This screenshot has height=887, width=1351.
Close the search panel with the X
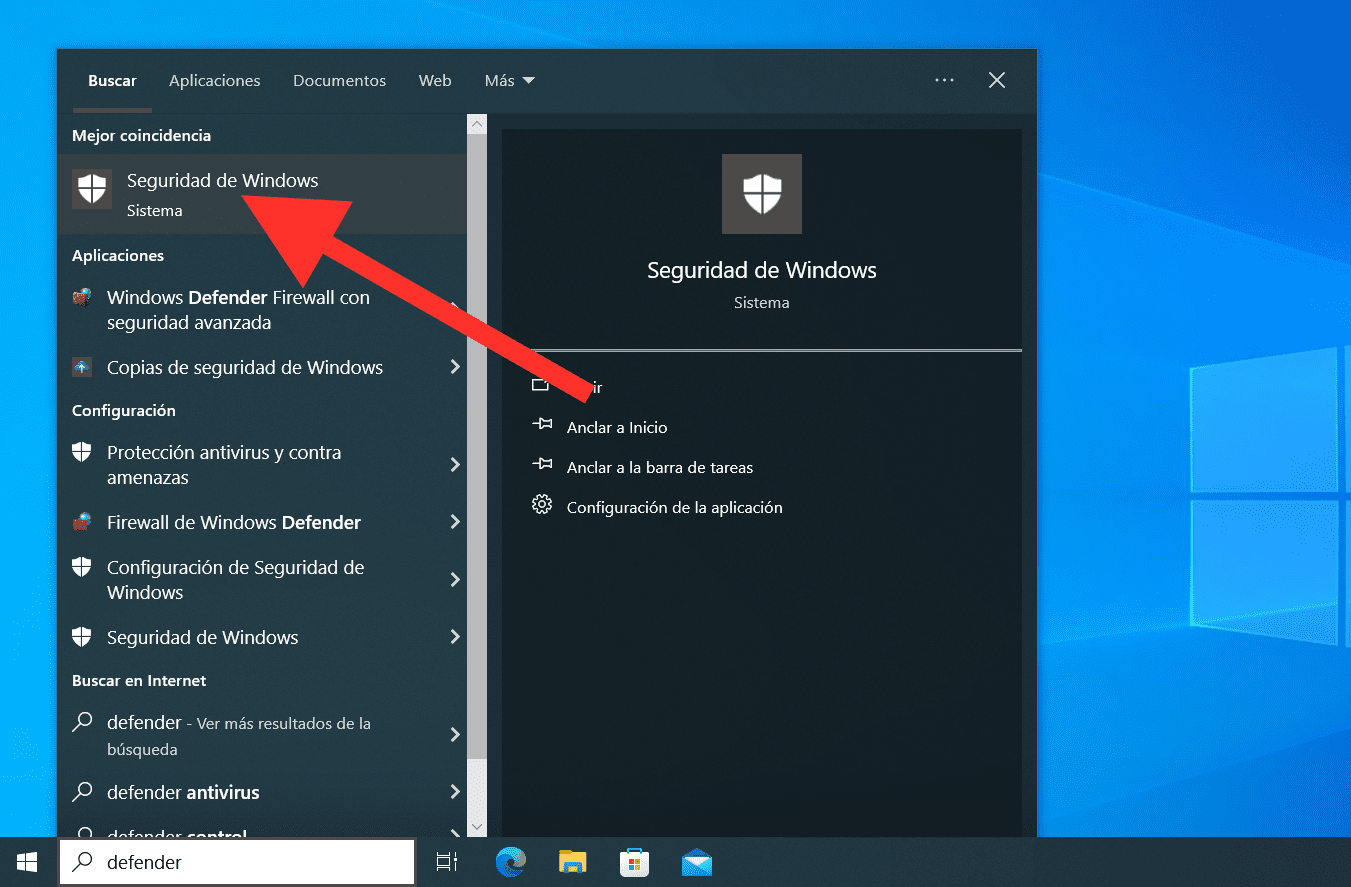click(x=997, y=80)
